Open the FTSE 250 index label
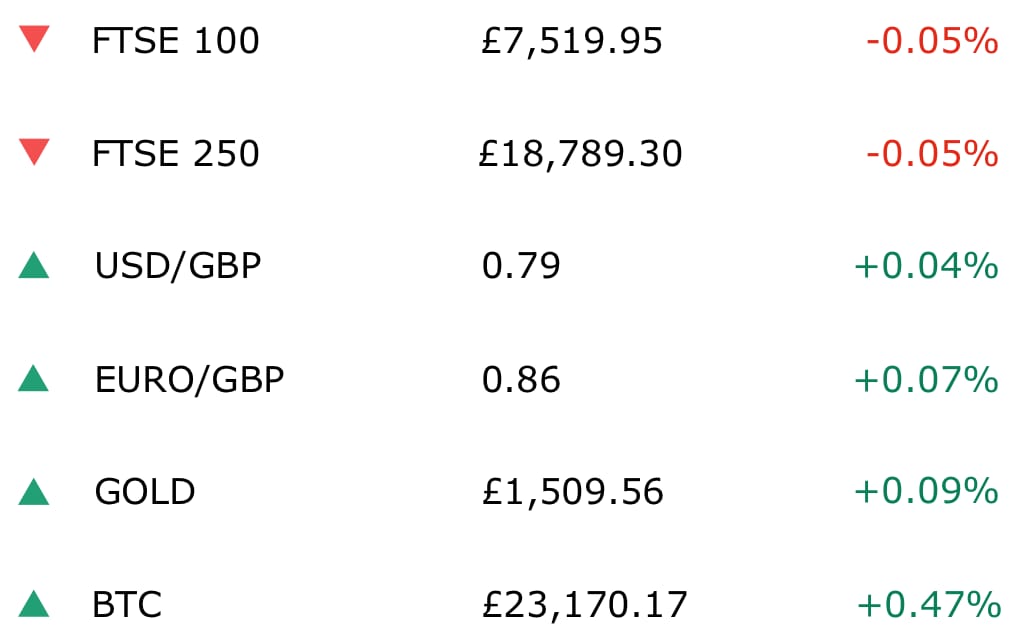1028x640 pixels. pos(176,153)
